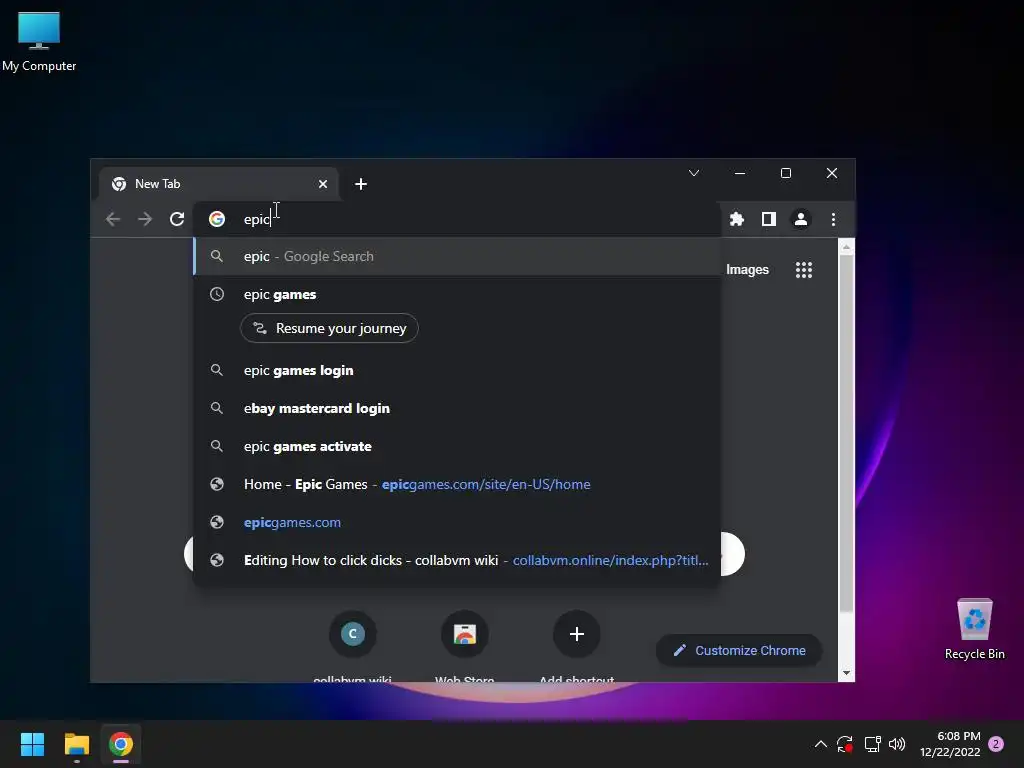Viewport: 1024px width, 768px height.
Task: Click the vertical scrollbar thumb
Action: click(846, 434)
